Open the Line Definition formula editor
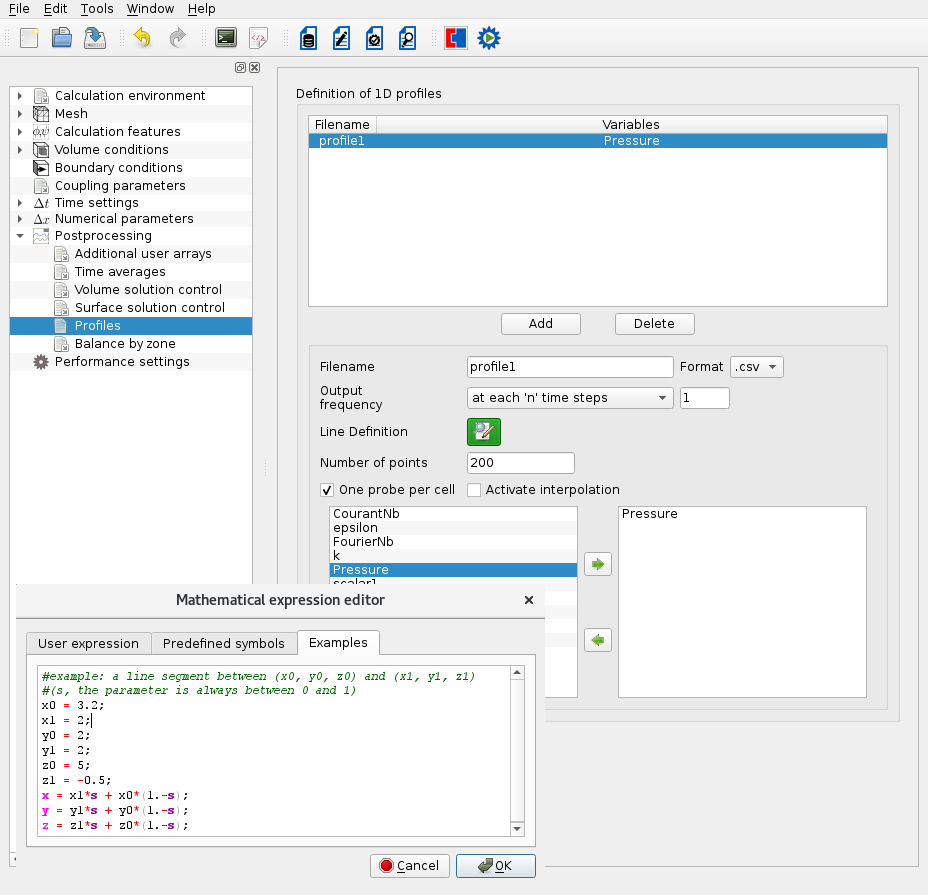This screenshot has width=928, height=895. [x=483, y=432]
